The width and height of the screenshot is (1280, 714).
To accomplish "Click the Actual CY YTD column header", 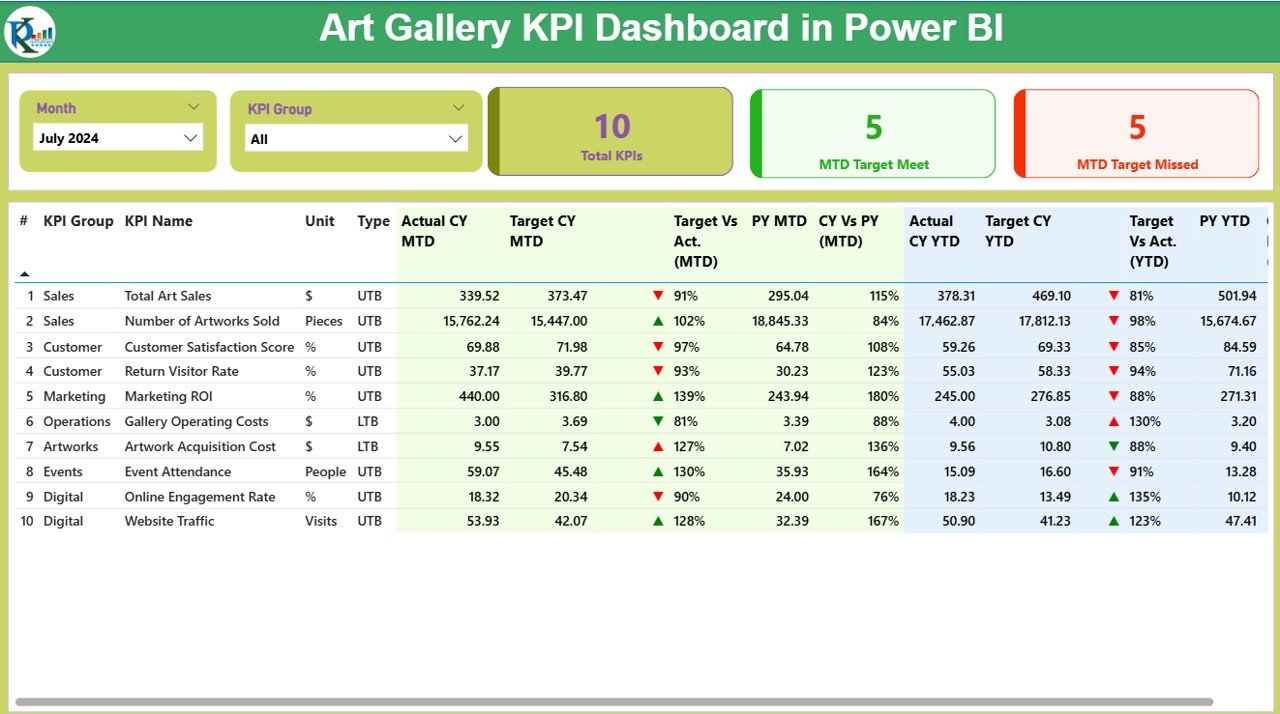I will [x=934, y=231].
